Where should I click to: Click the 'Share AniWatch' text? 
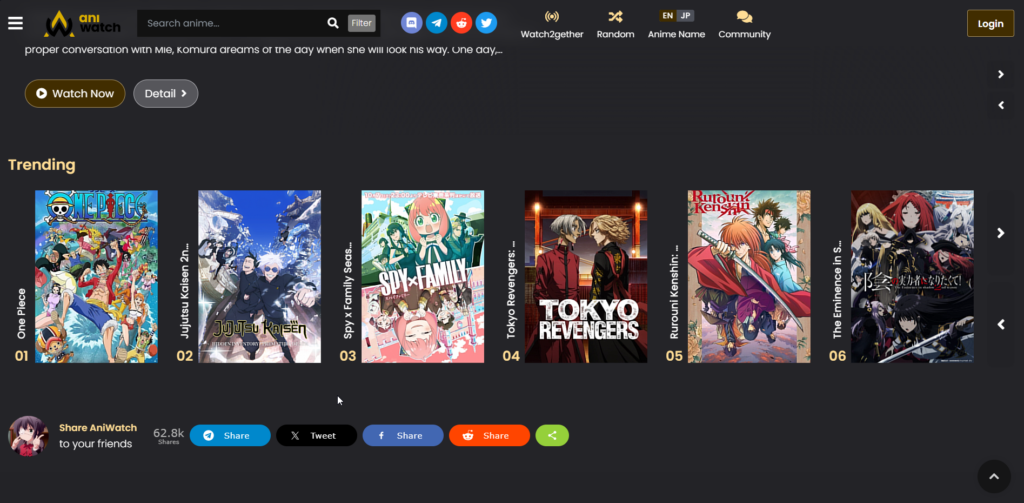click(98, 428)
